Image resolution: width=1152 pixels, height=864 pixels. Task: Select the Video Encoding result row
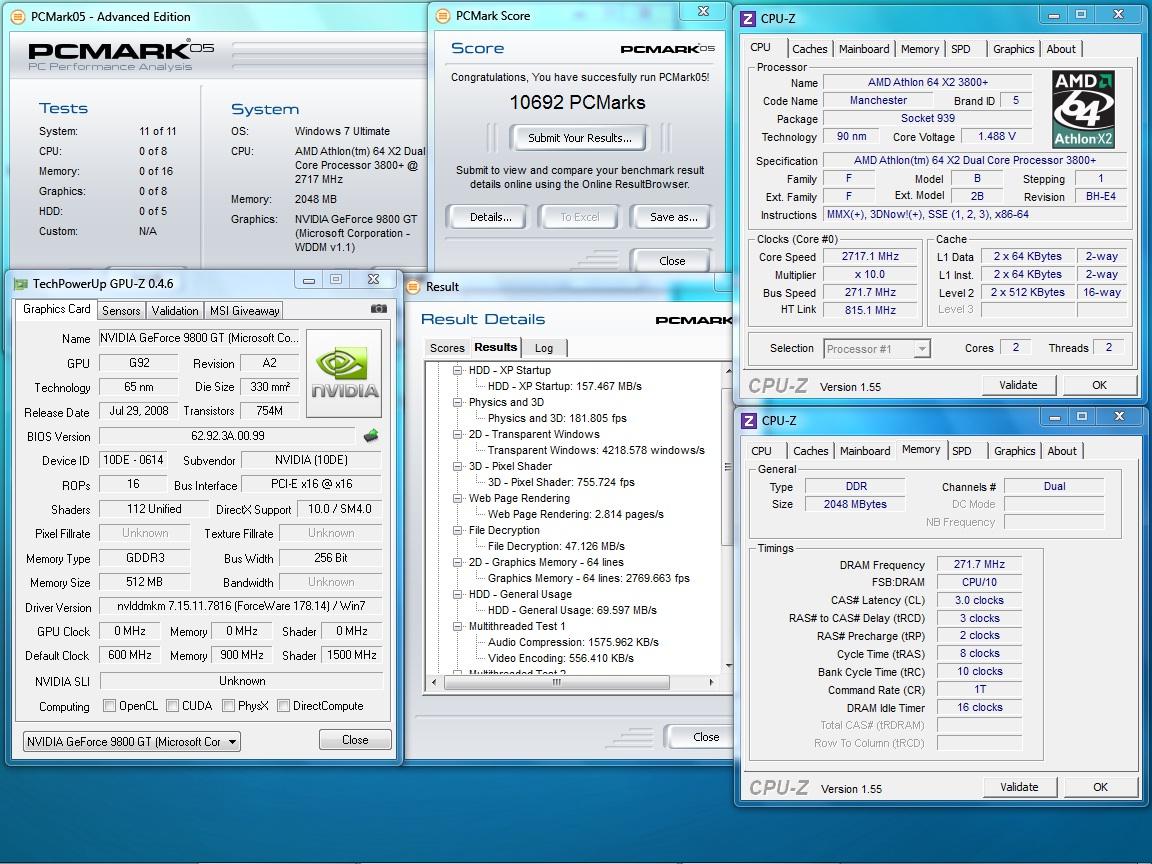click(x=561, y=658)
